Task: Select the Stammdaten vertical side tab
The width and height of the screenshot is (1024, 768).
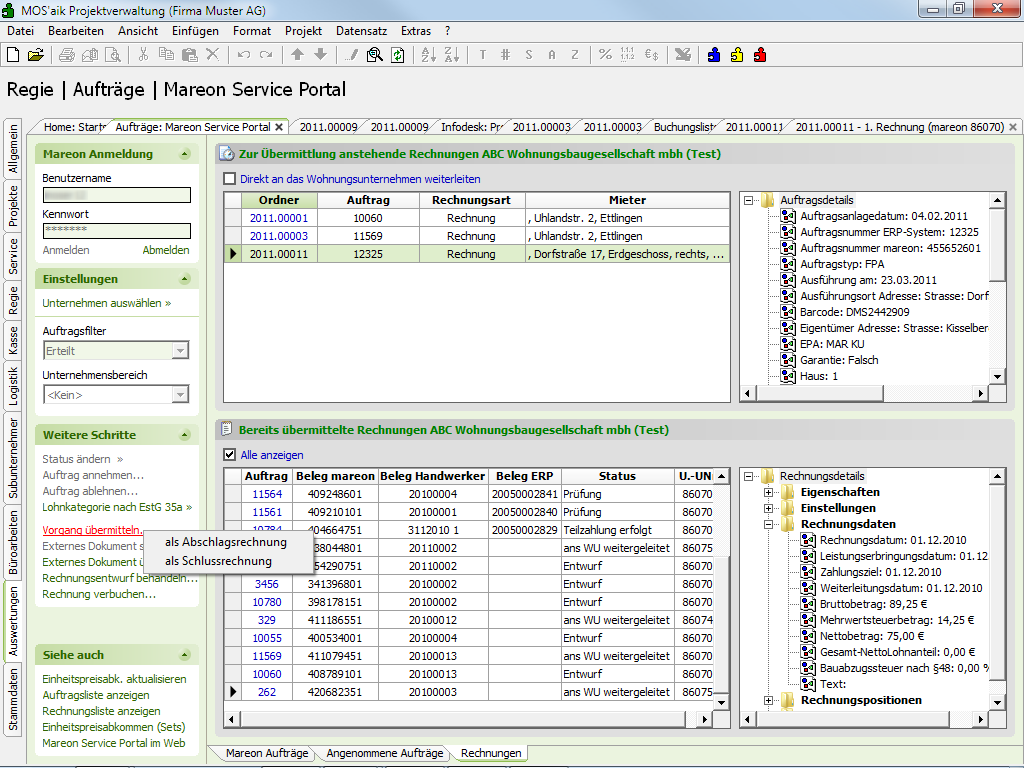Action: point(12,701)
